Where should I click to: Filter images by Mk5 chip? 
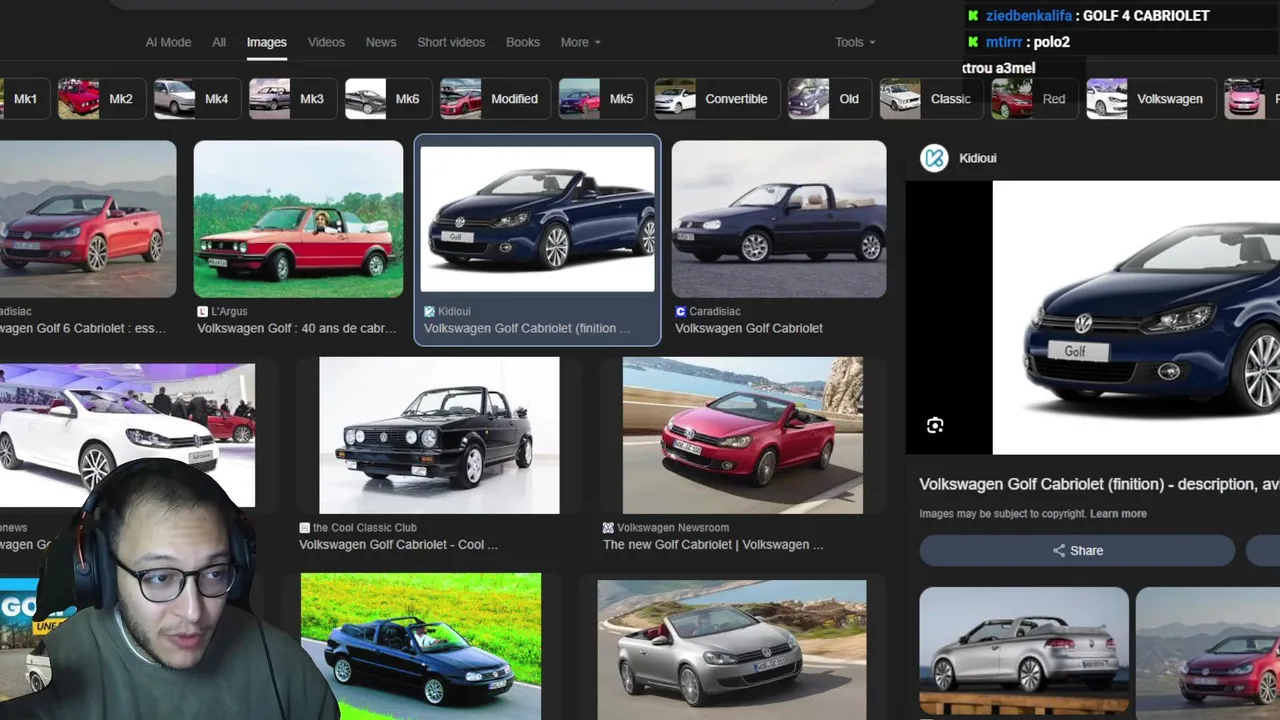[602, 99]
